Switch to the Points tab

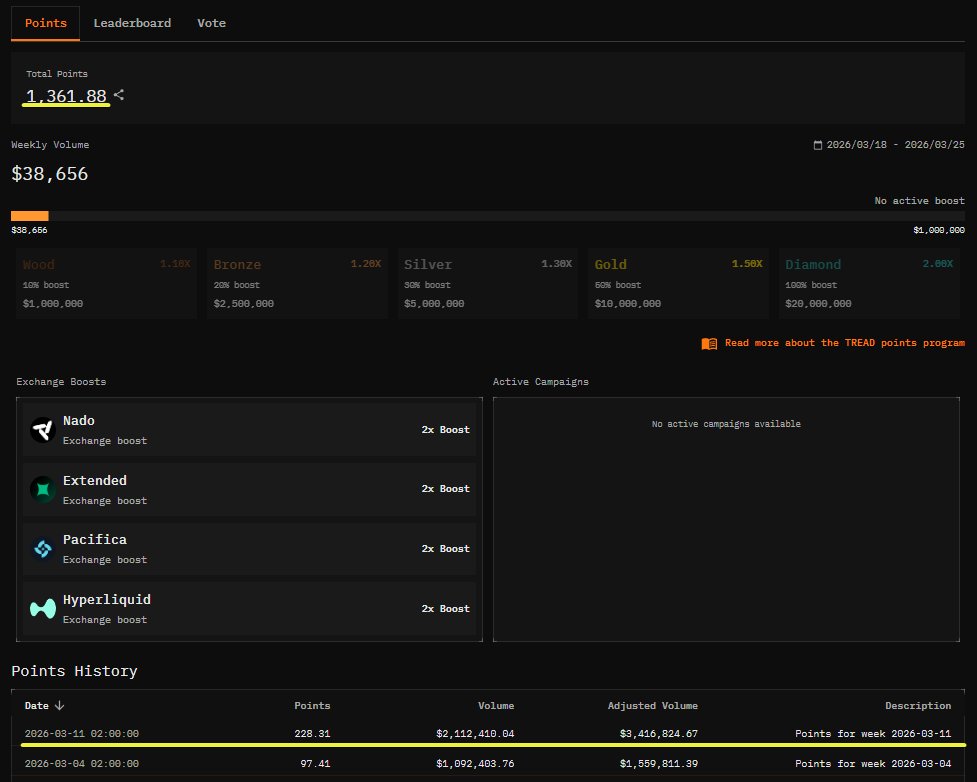(x=45, y=23)
